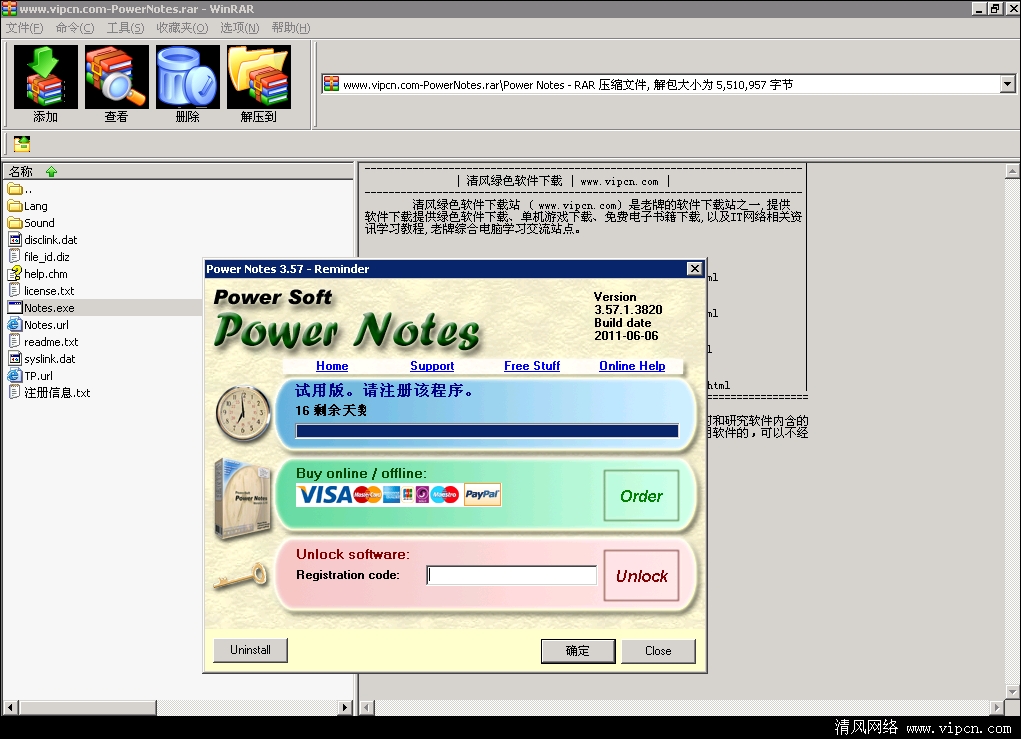Click comment pane vertical scrollbar up arrow

point(1012,171)
